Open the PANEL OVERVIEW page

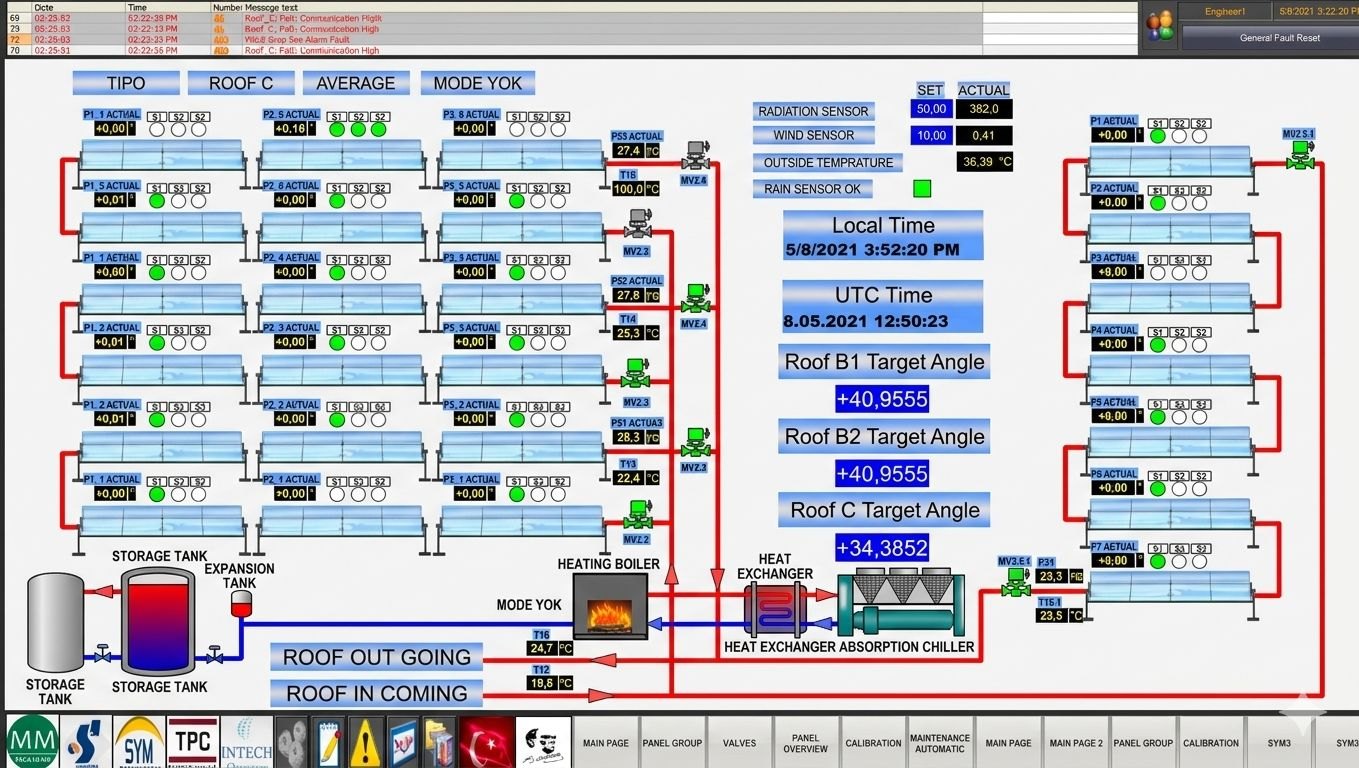tap(806, 743)
